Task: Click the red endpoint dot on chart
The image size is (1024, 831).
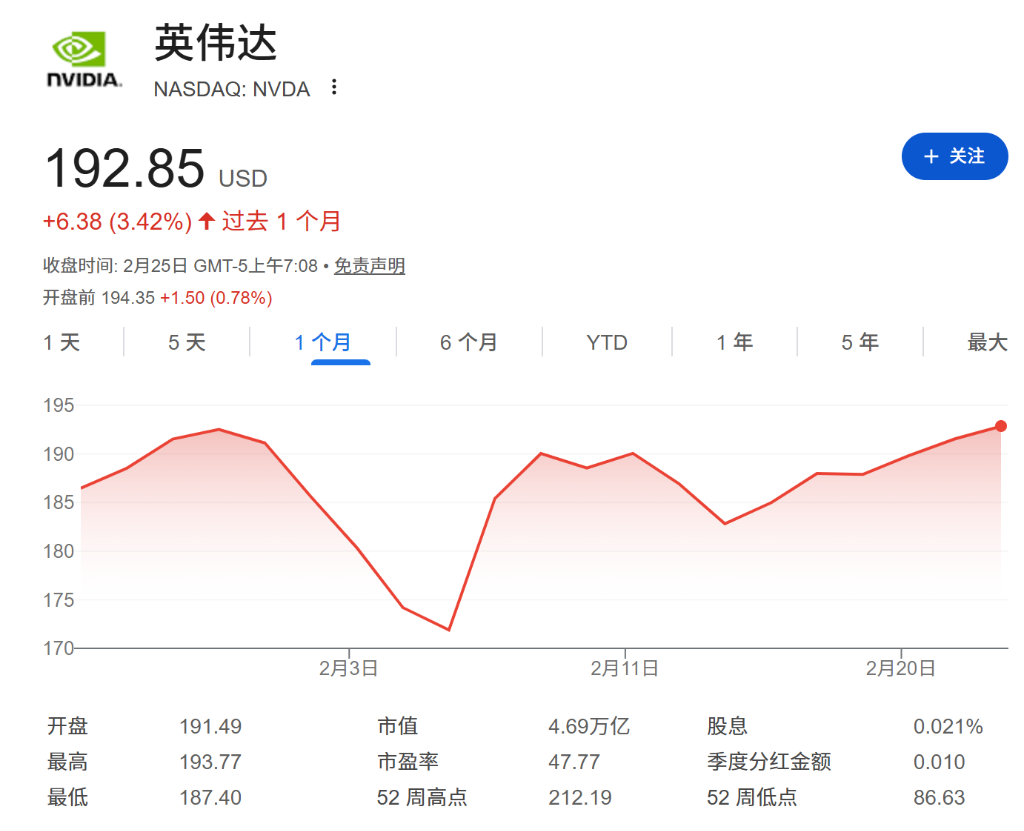Action: (x=1001, y=426)
